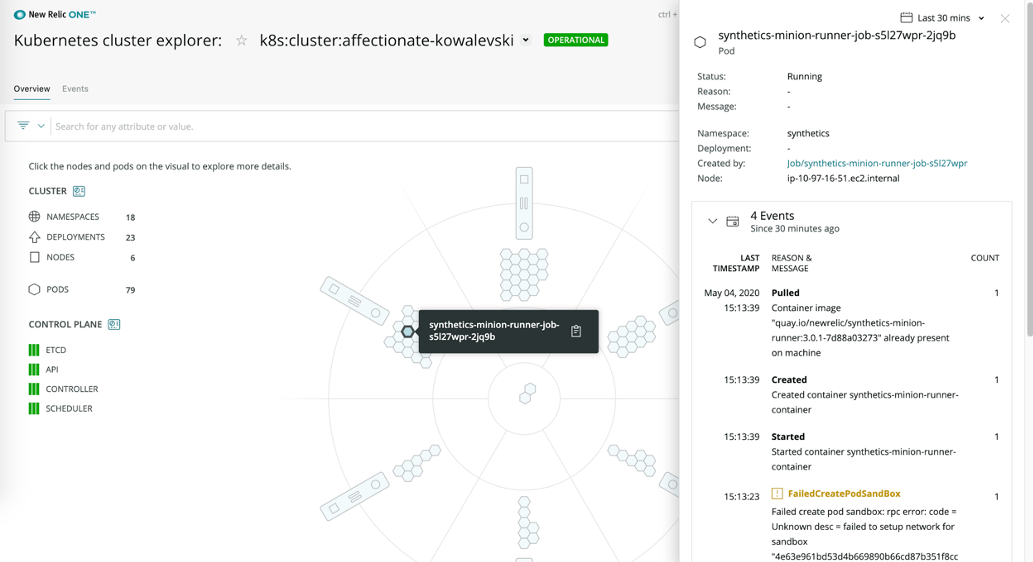1033x562 pixels.
Task: Click the ETCD status bars icon
Action: tap(34, 350)
